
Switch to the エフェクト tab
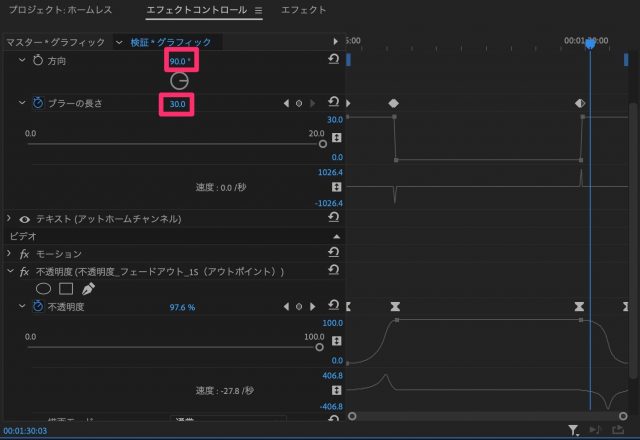click(x=303, y=10)
